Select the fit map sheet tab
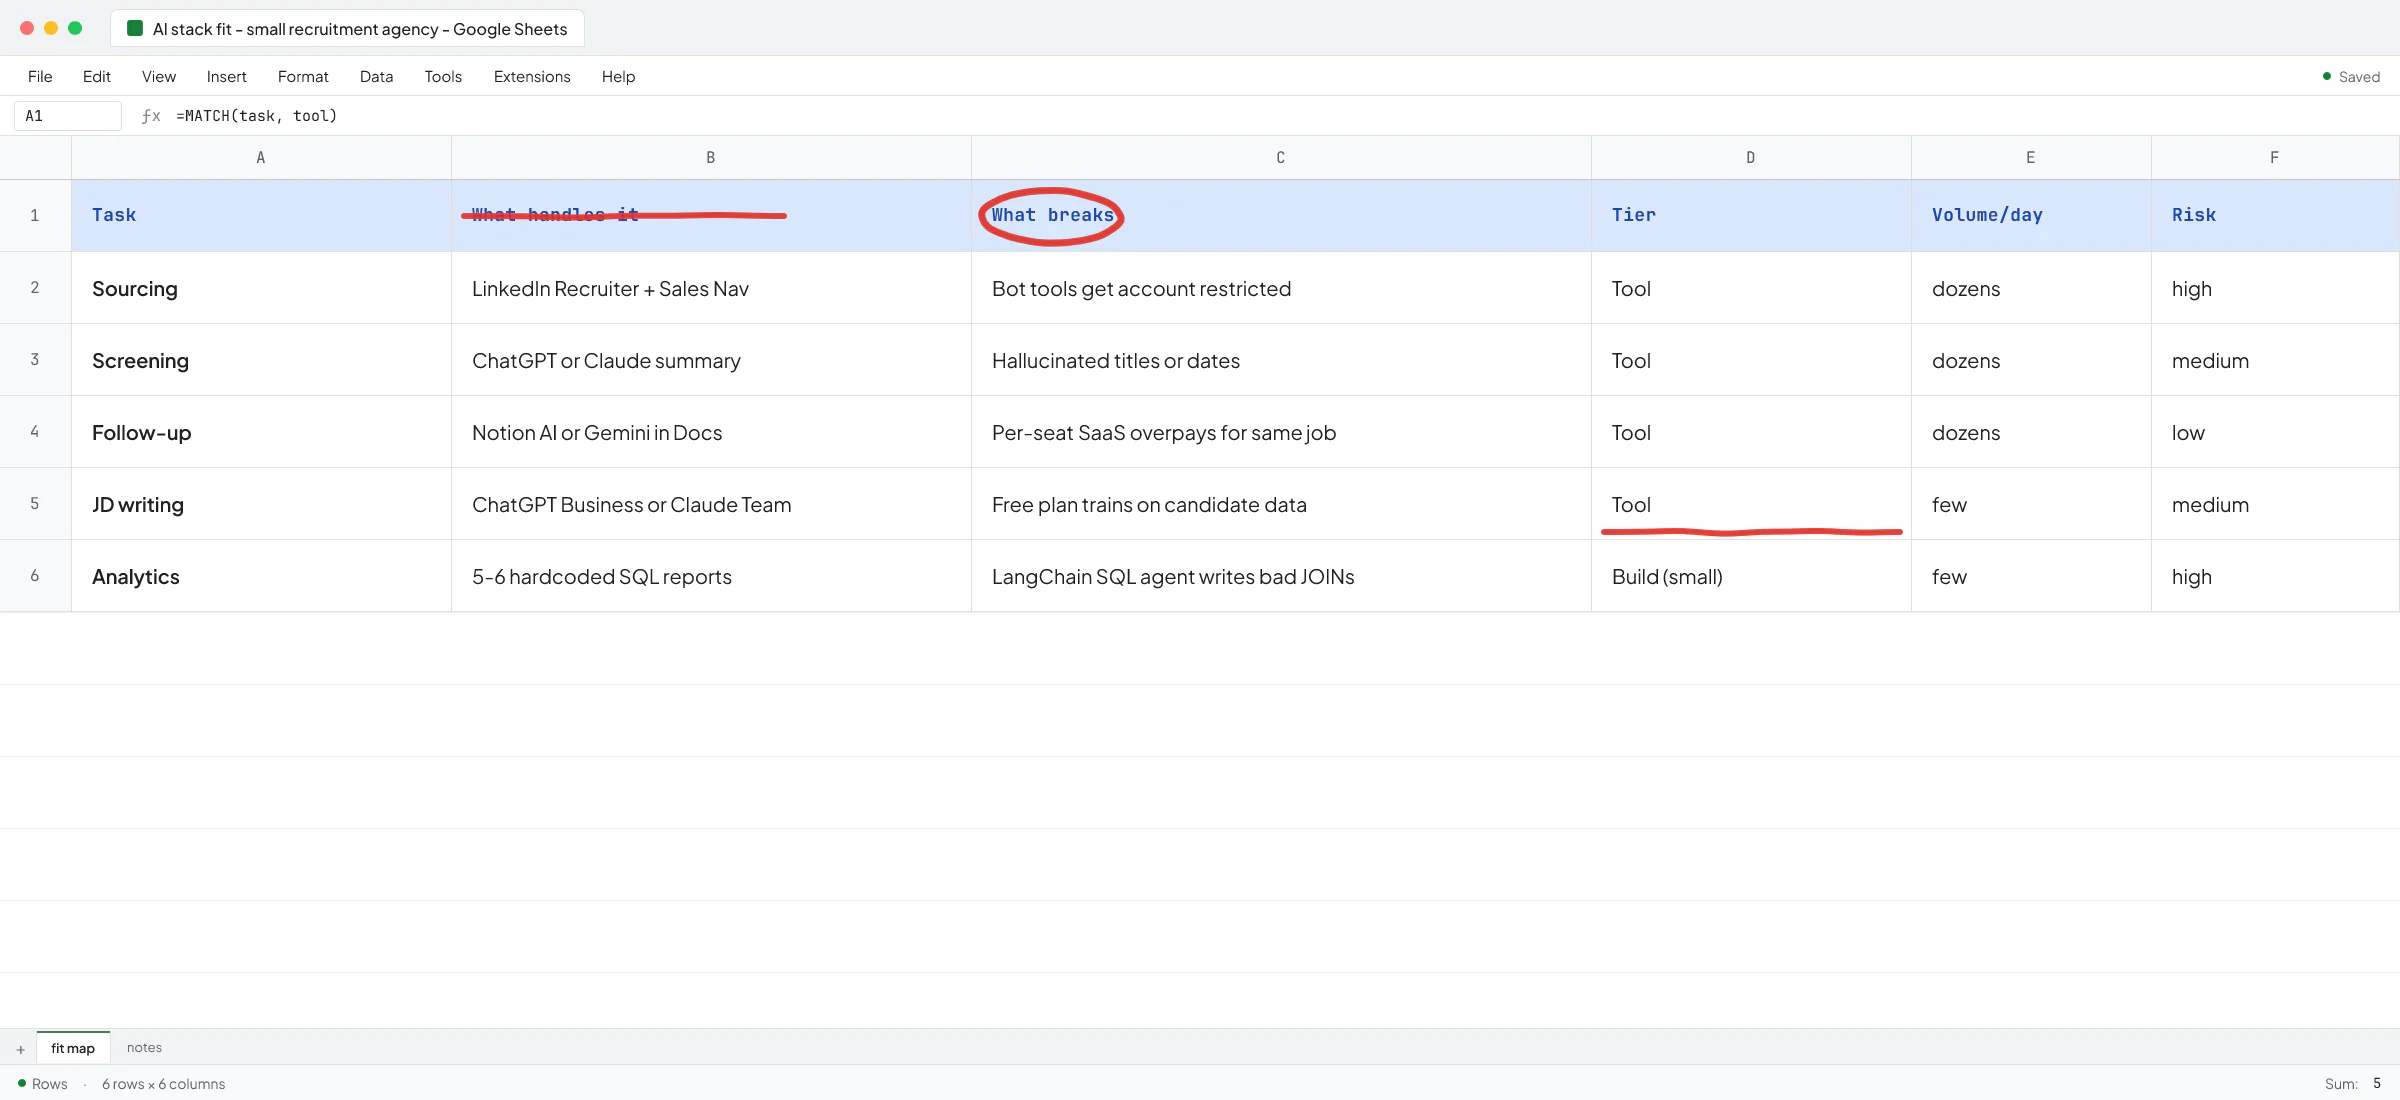 [73, 1048]
